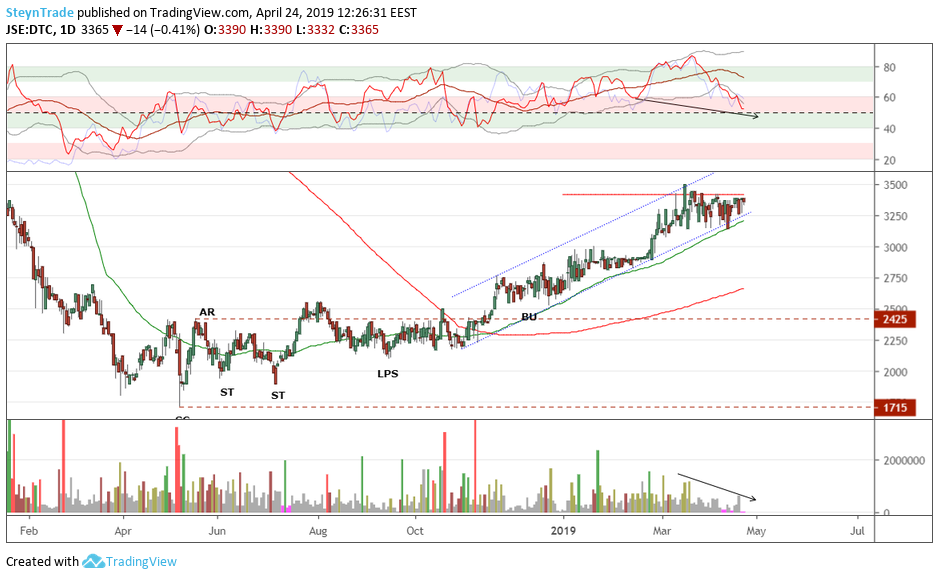Image resolution: width=939 pixels, height=579 pixels.
Task: Click the 40 level on indicator axis
Action: [889, 129]
